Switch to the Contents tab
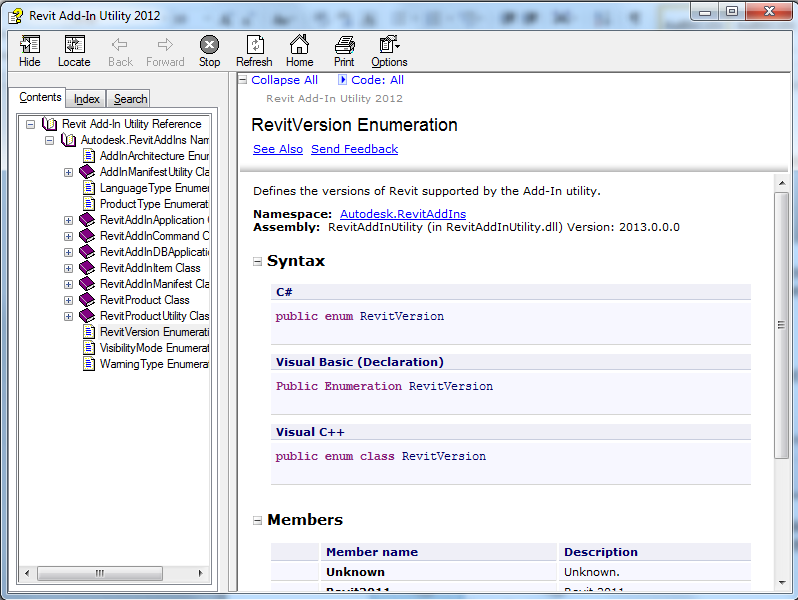This screenshot has width=798, height=600. coord(40,97)
